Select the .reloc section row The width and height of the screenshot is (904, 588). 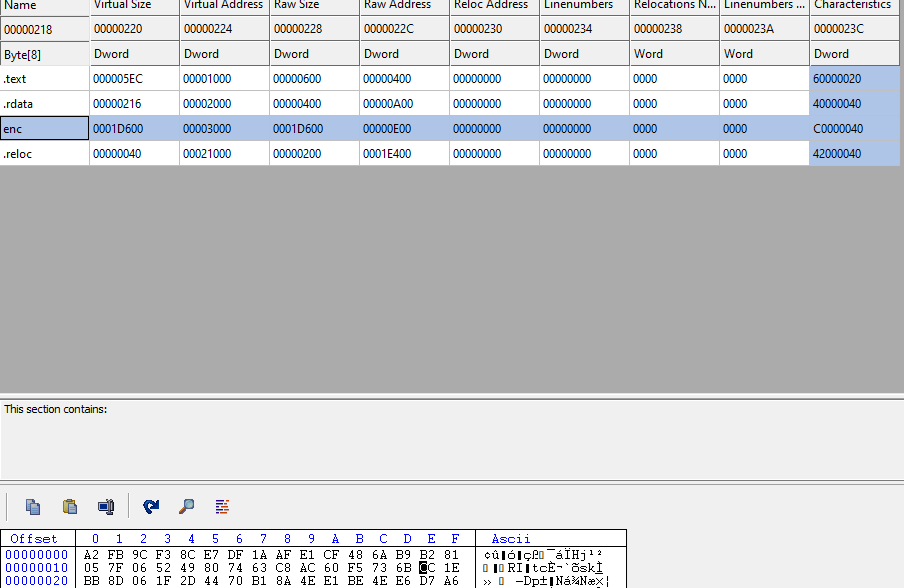(x=44, y=154)
